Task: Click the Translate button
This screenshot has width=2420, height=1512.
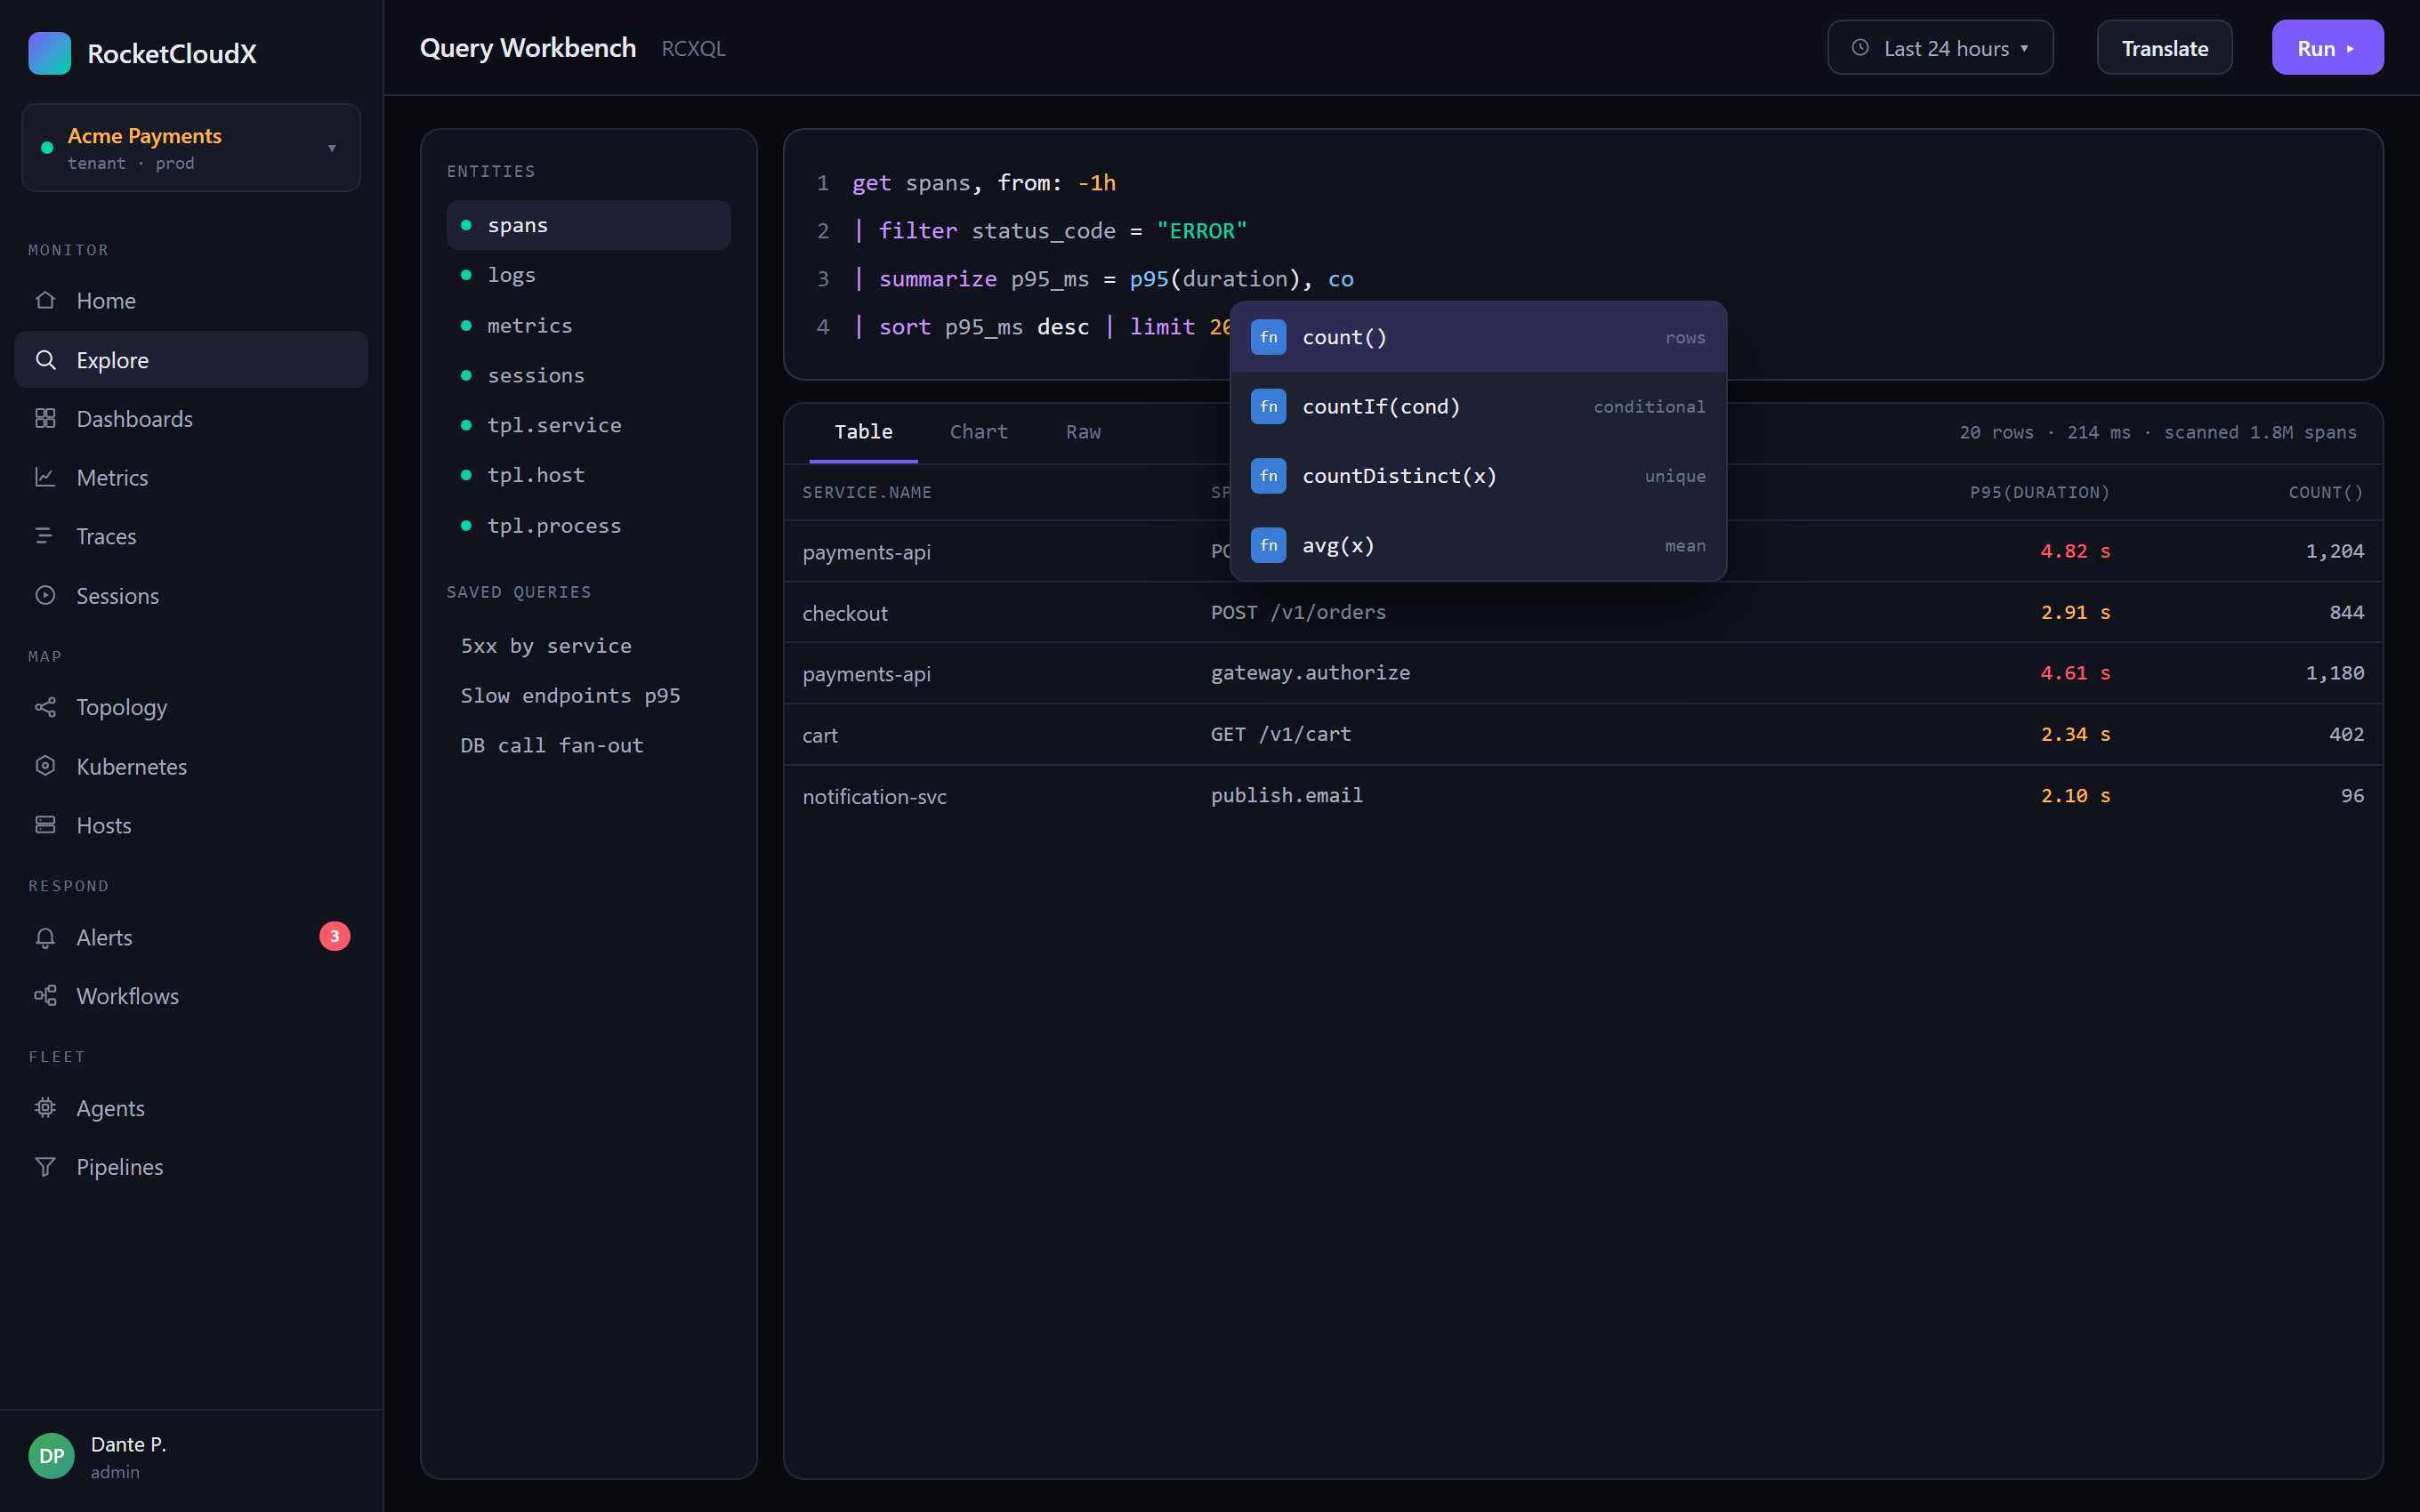Action: [x=2164, y=48]
